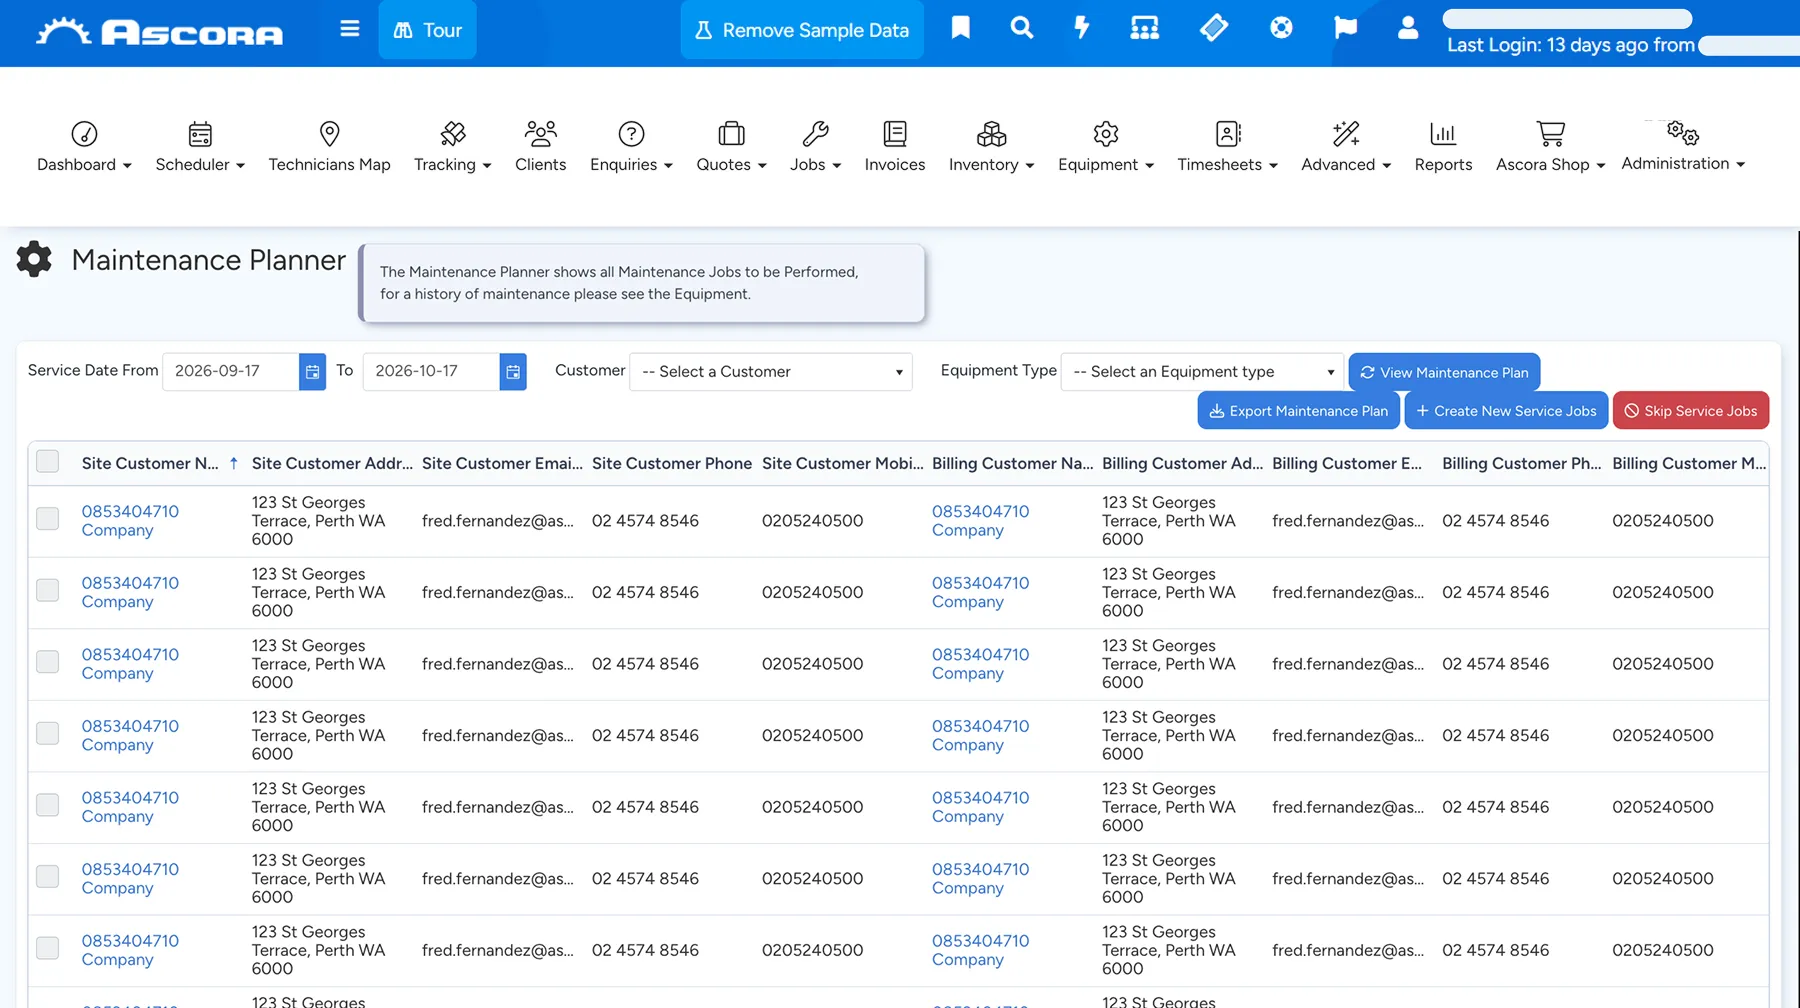The image size is (1800, 1008).
Task: Open calendar picker for Service Date From
Action: [312, 372]
